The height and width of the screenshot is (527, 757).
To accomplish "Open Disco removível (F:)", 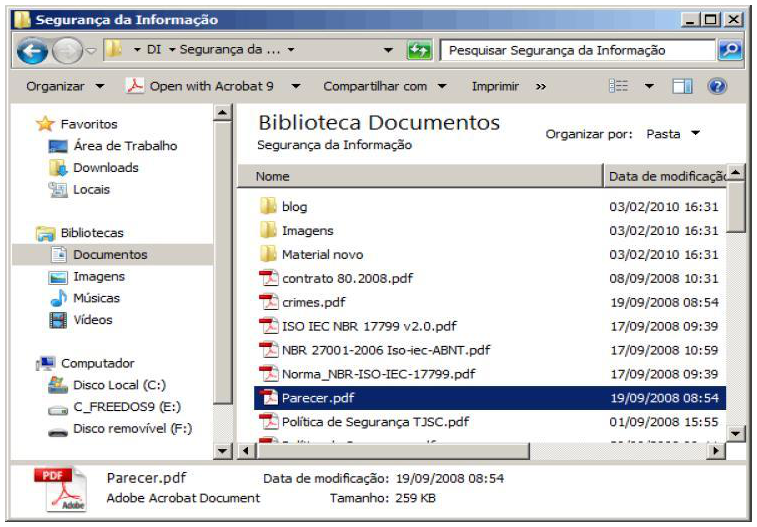I will click(x=120, y=429).
